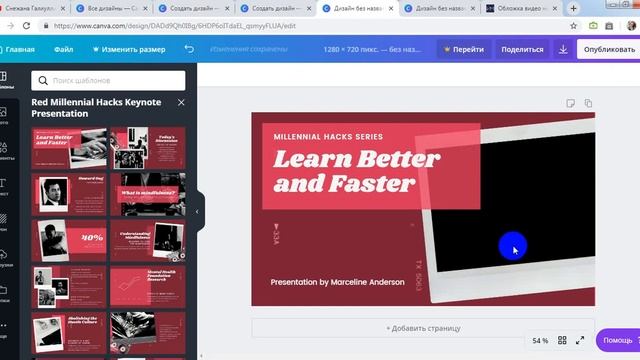This screenshot has height=360, width=640.
Task: Click the Перейти button
Action: pyautogui.click(x=464, y=49)
